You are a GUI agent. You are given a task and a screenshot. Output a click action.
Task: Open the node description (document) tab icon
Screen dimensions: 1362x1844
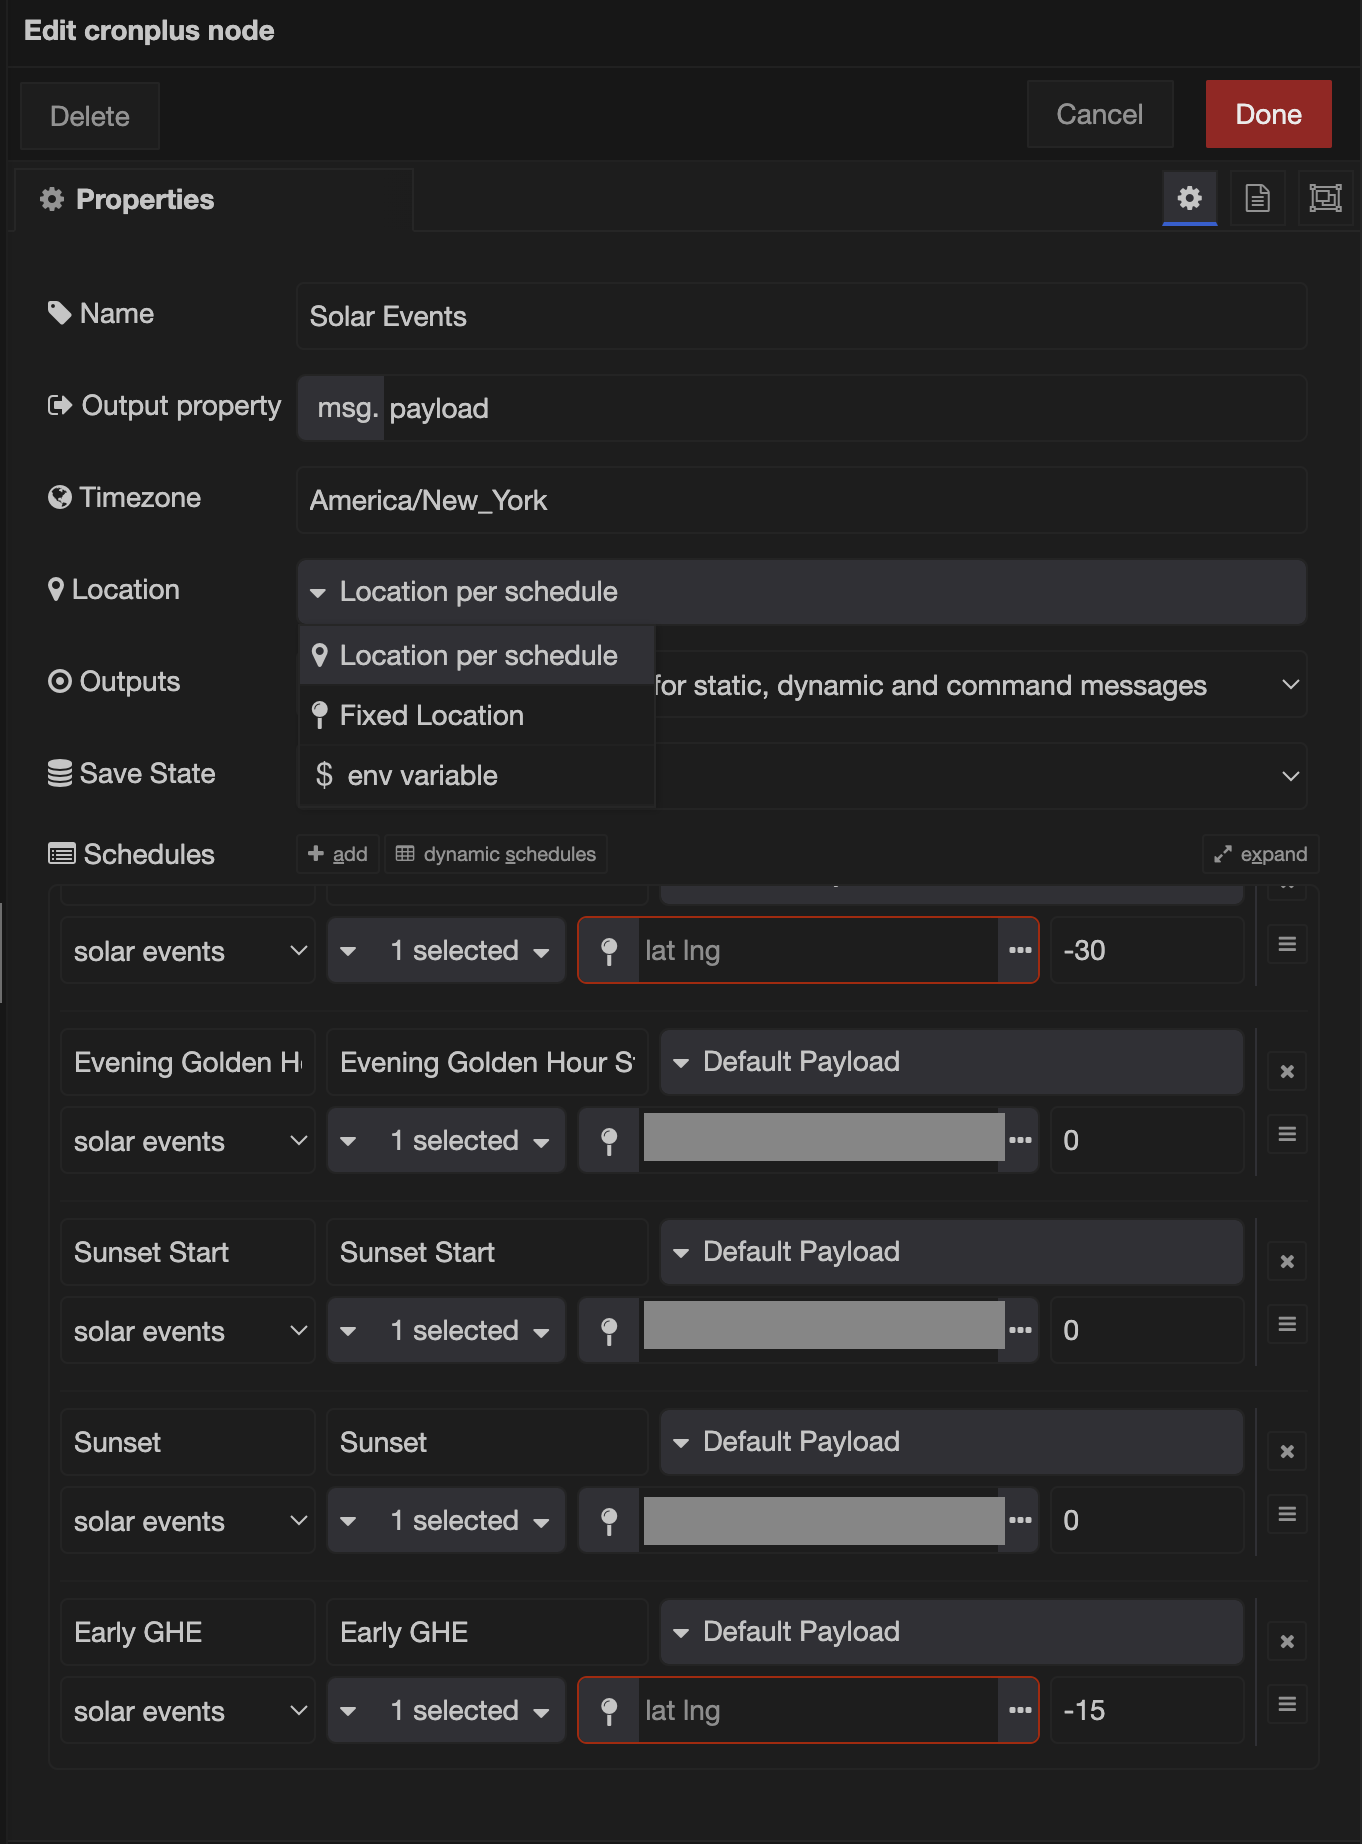(x=1257, y=198)
